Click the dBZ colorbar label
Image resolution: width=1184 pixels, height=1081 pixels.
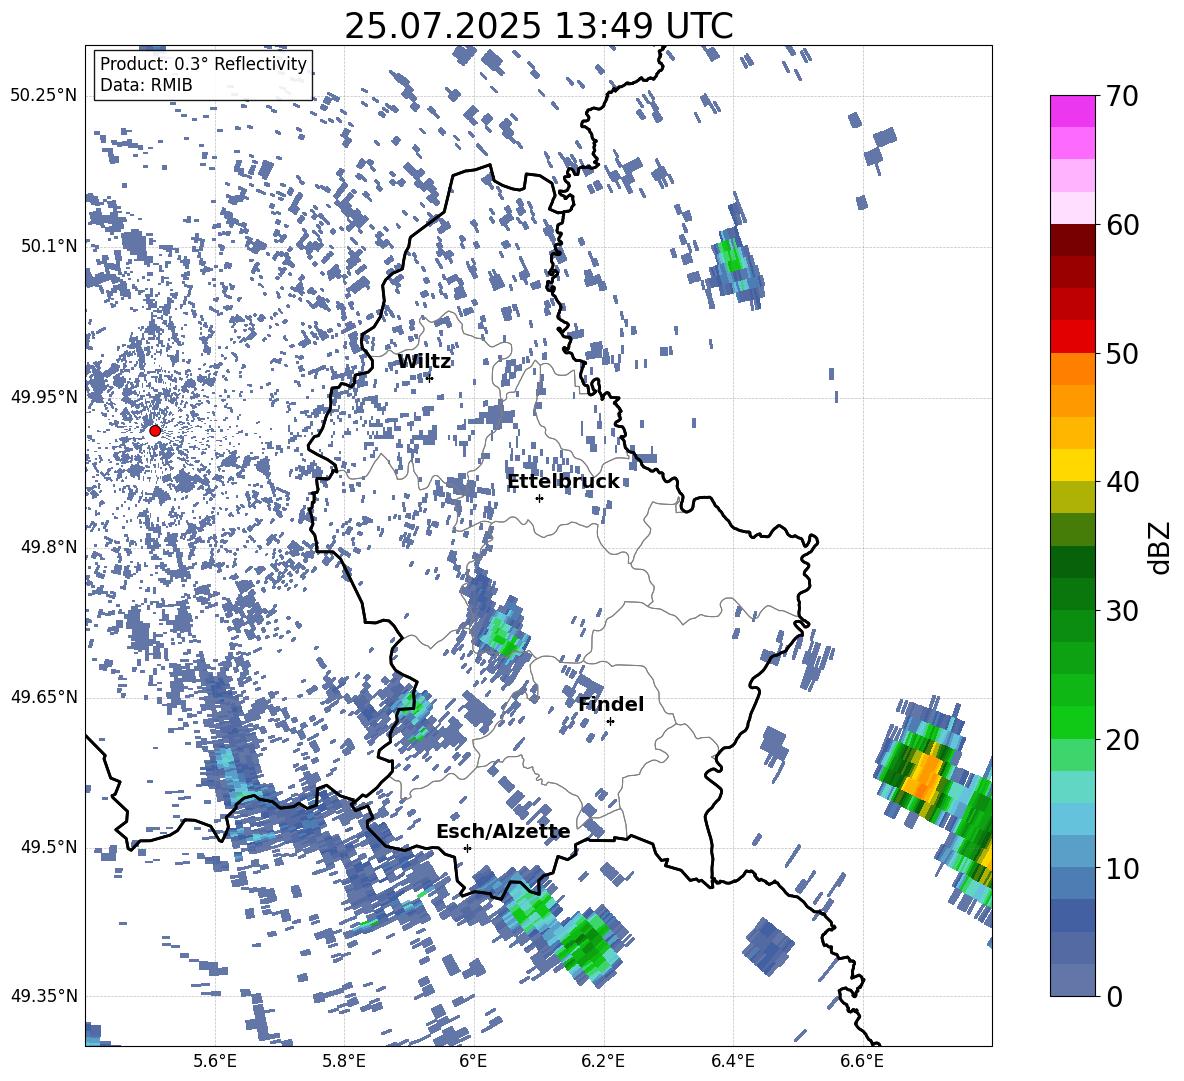click(x=1159, y=547)
